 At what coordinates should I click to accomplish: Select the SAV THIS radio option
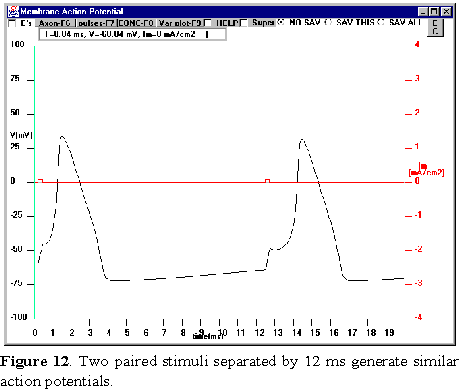click(x=328, y=22)
